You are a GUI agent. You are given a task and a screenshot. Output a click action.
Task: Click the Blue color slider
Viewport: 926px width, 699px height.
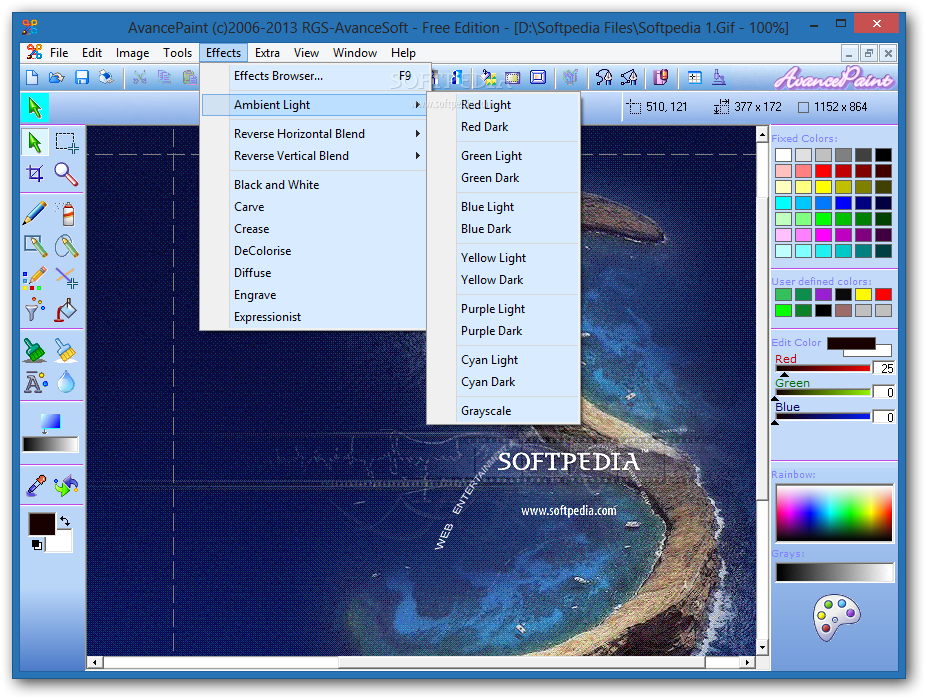click(x=823, y=417)
